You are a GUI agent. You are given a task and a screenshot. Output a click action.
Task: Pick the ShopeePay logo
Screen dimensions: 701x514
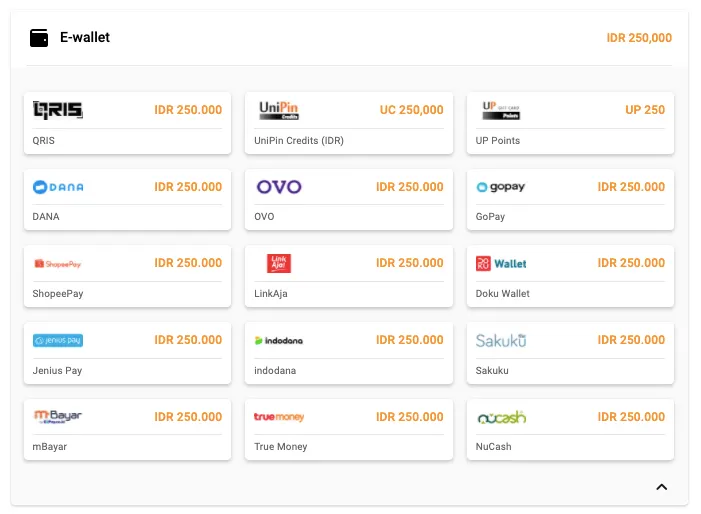(x=58, y=264)
